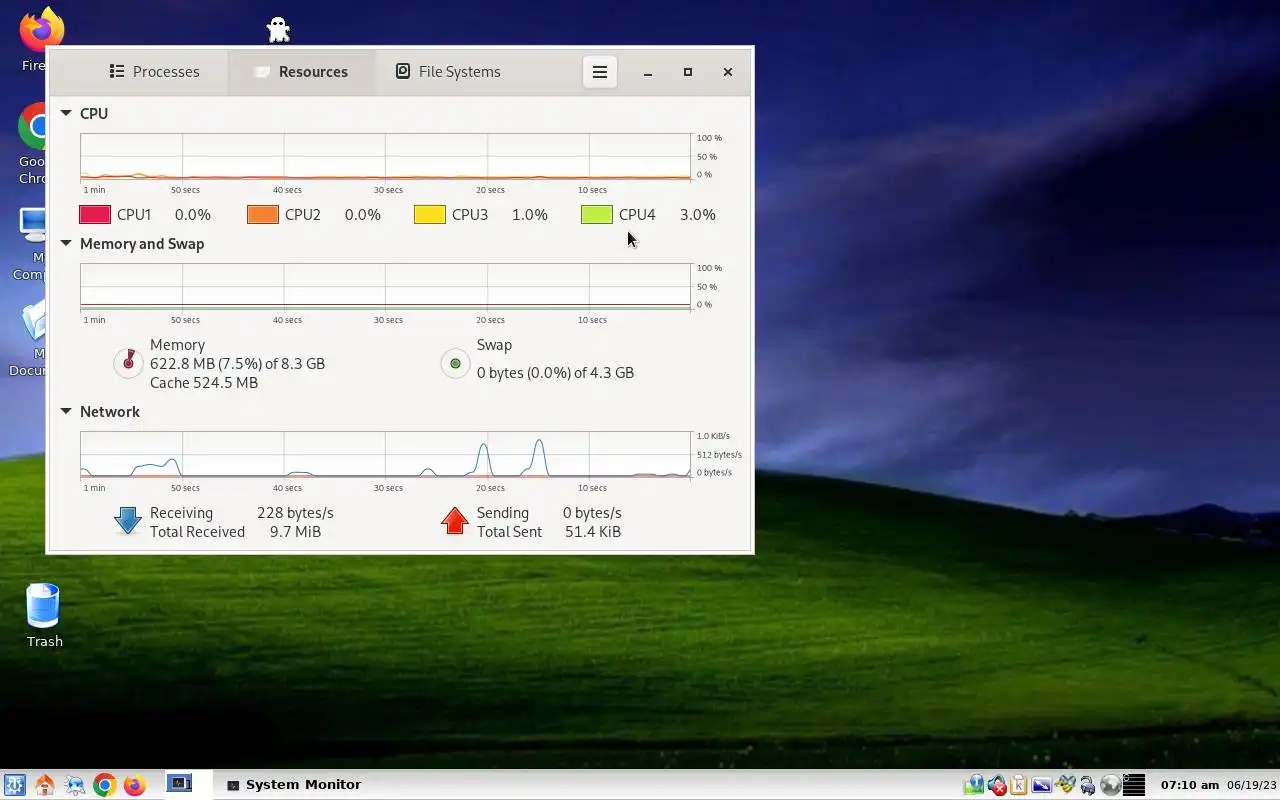The image size is (1280, 800).
Task: Click the blue Receiving arrow icon
Action: tap(128, 521)
